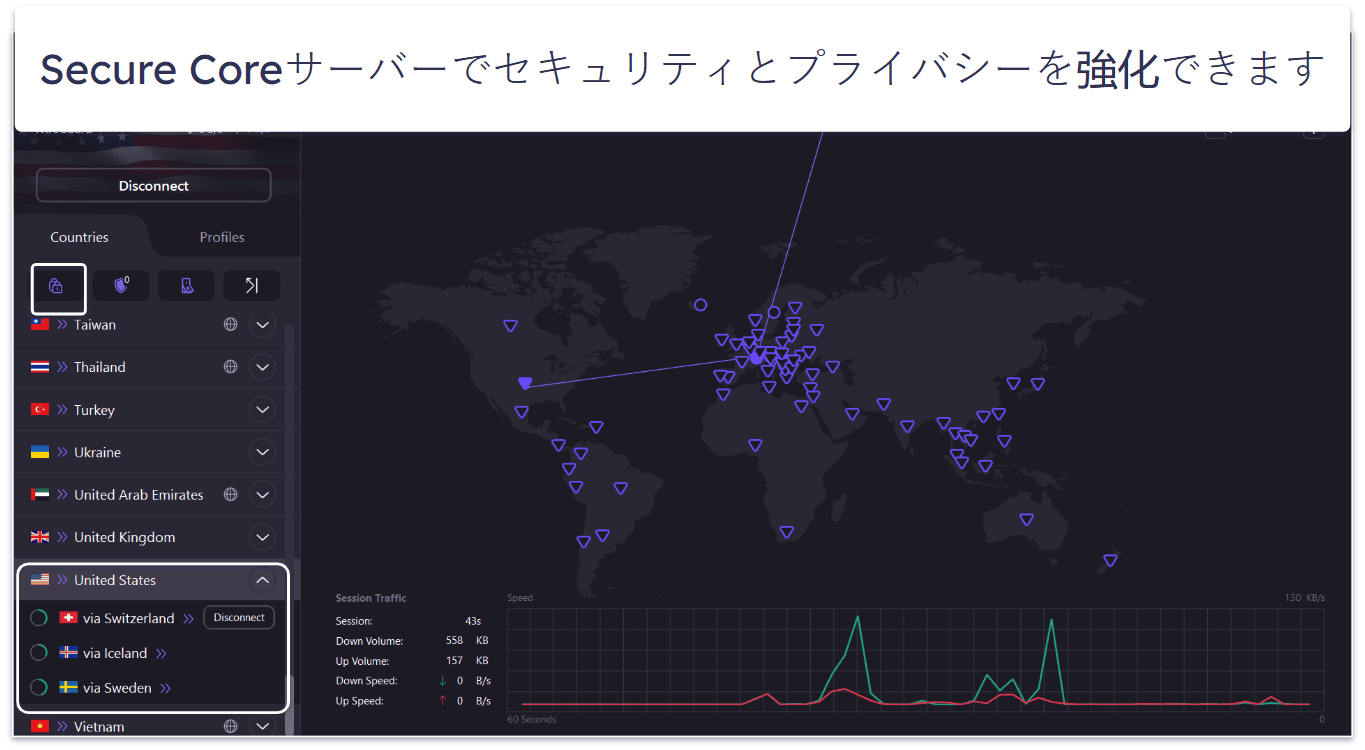Click the main Disconnect button
The image size is (1365, 750).
(x=153, y=186)
